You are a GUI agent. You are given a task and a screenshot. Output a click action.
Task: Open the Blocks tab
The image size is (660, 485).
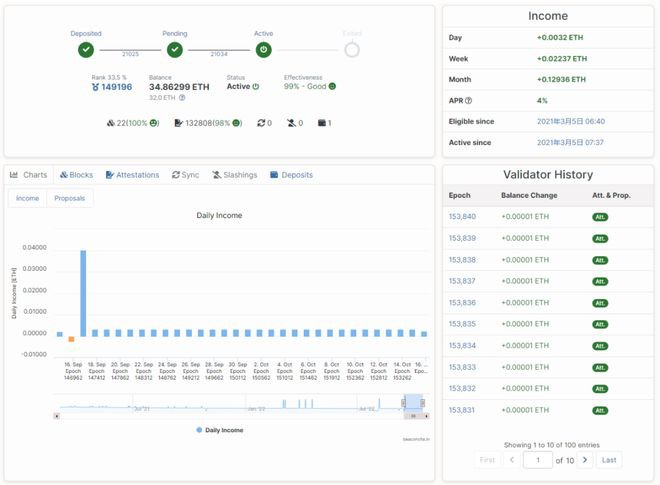tap(76, 175)
